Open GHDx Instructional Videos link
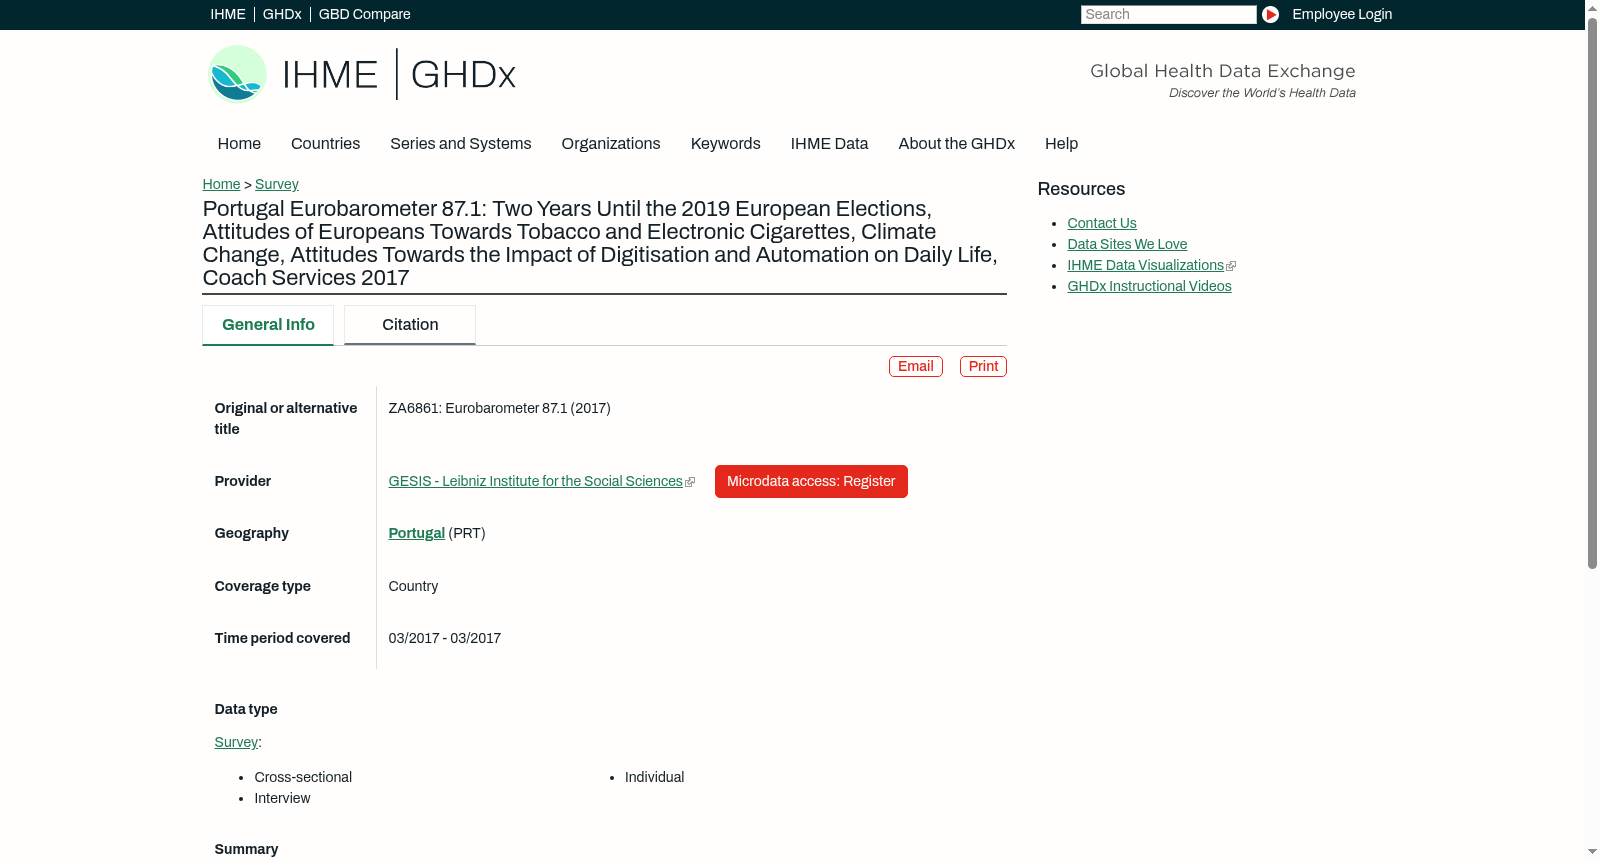Viewport: 1600px width, 861px height. (1149, 286)
